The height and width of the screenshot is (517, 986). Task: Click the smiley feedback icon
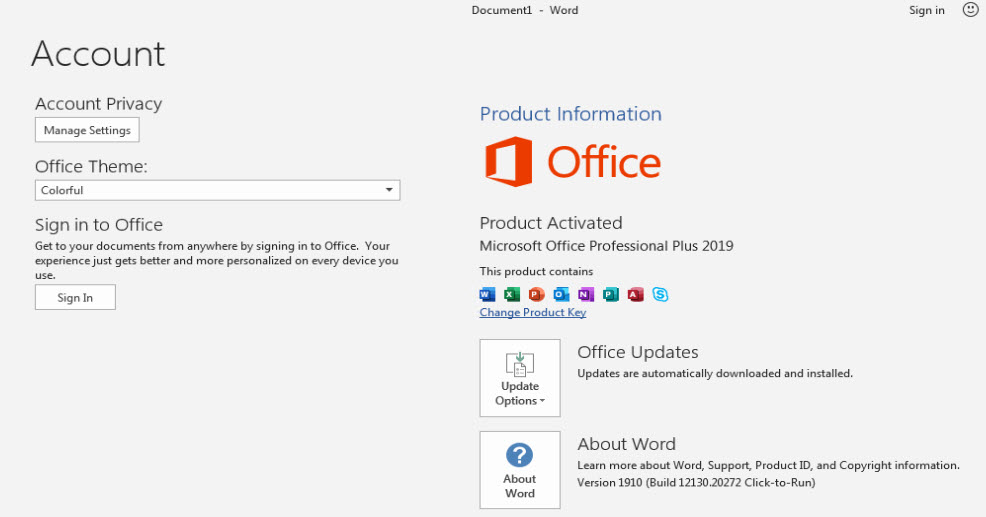[x=970, y=10]
